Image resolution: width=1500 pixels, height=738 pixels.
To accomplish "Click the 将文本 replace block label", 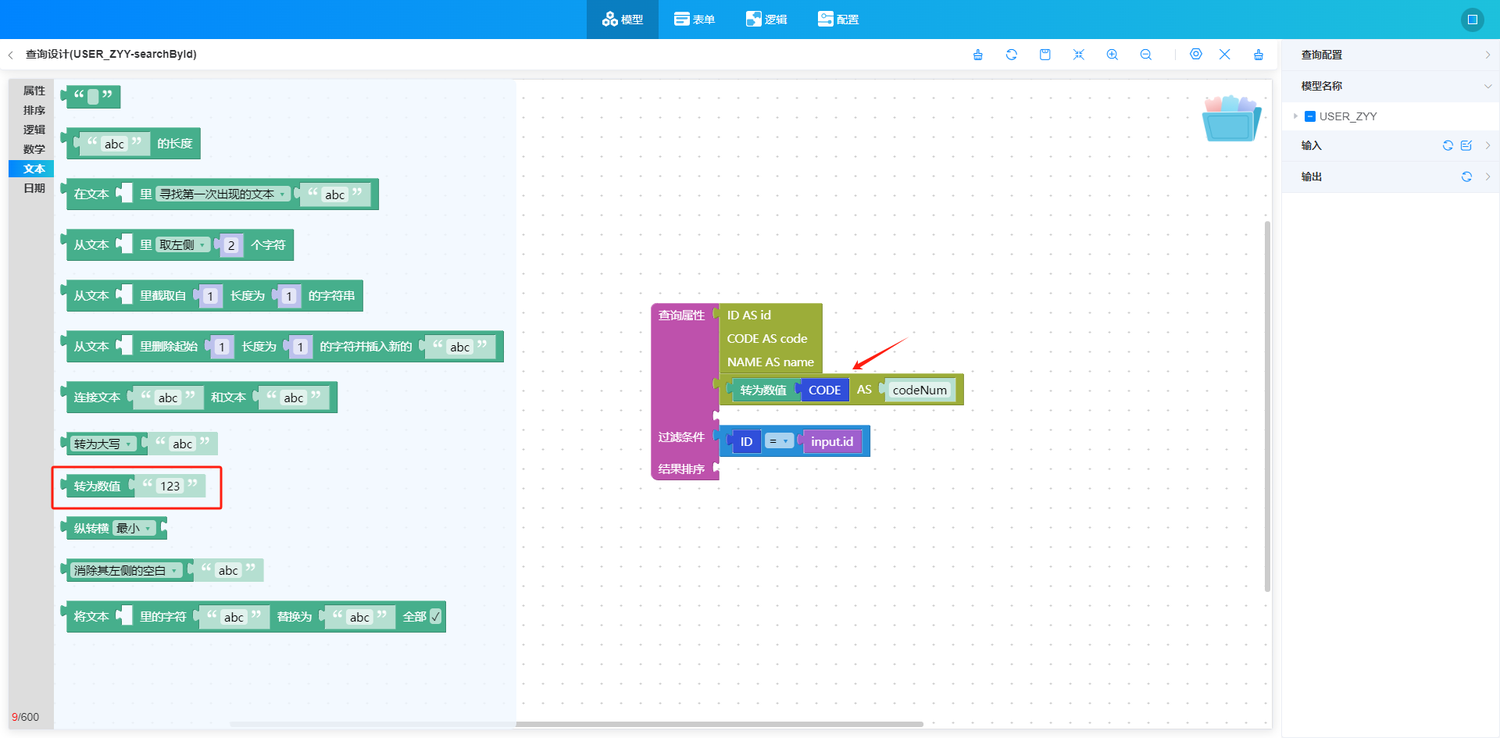I will coord(91,617).
